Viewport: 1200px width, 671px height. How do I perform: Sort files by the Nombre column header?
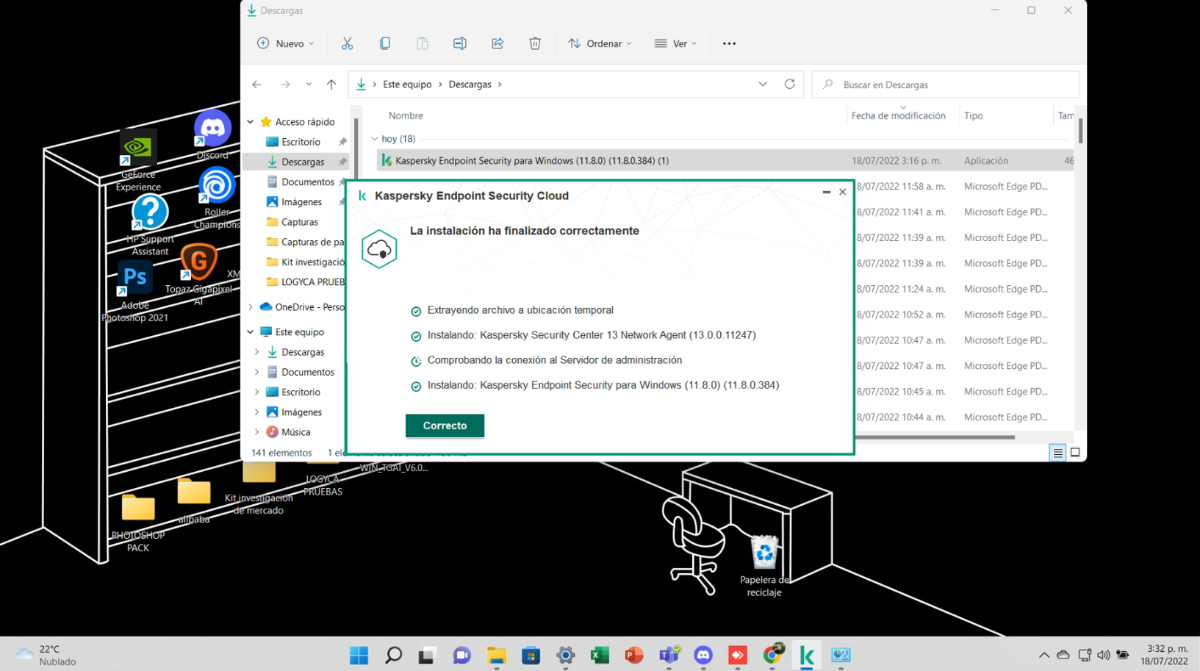click(406, 116)
